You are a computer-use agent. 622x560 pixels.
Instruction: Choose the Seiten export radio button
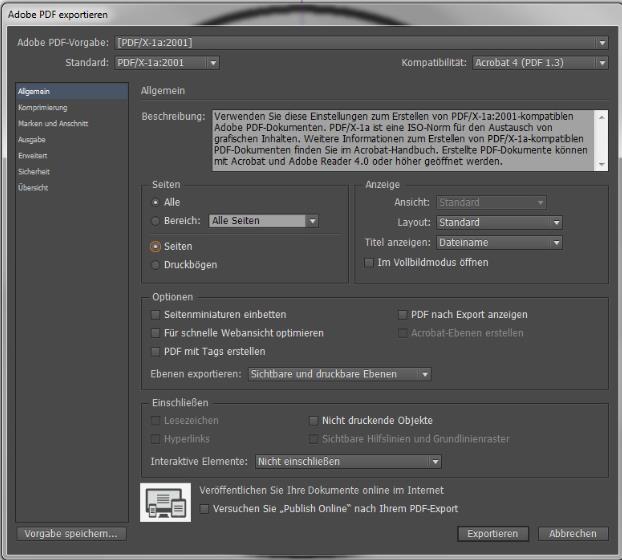[156, 247]
